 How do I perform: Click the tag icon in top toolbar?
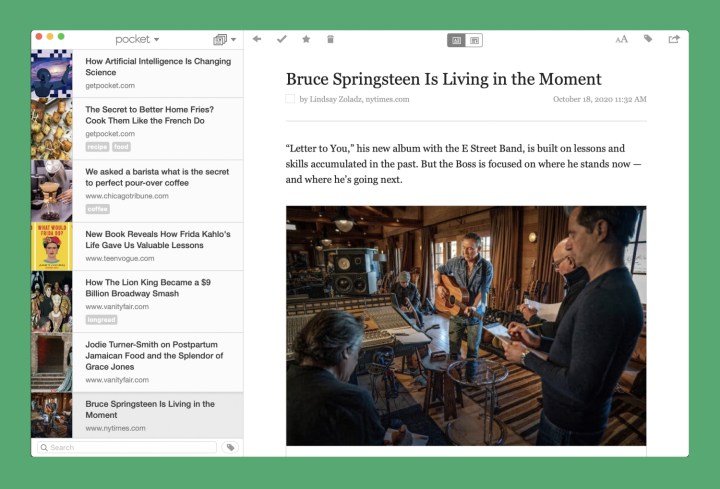coord(648,39)
